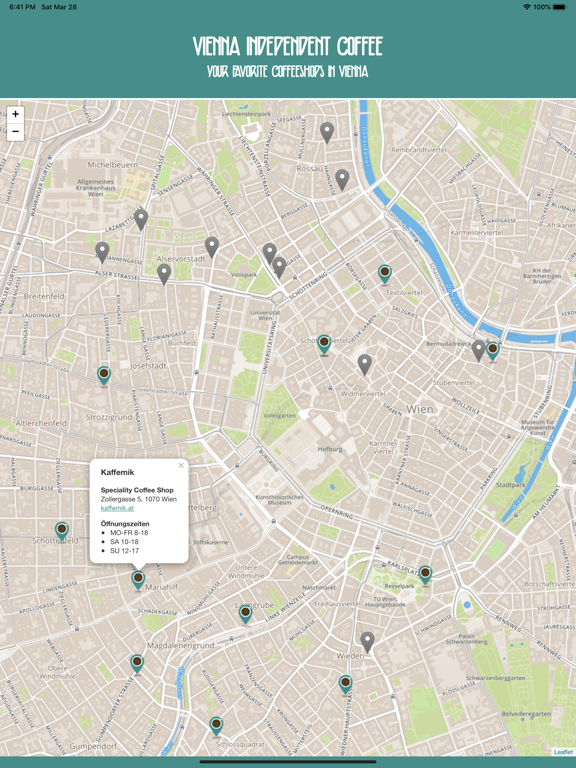Tap the battery indicator in status bar
The image size is (576, 768).
(559, 7)
